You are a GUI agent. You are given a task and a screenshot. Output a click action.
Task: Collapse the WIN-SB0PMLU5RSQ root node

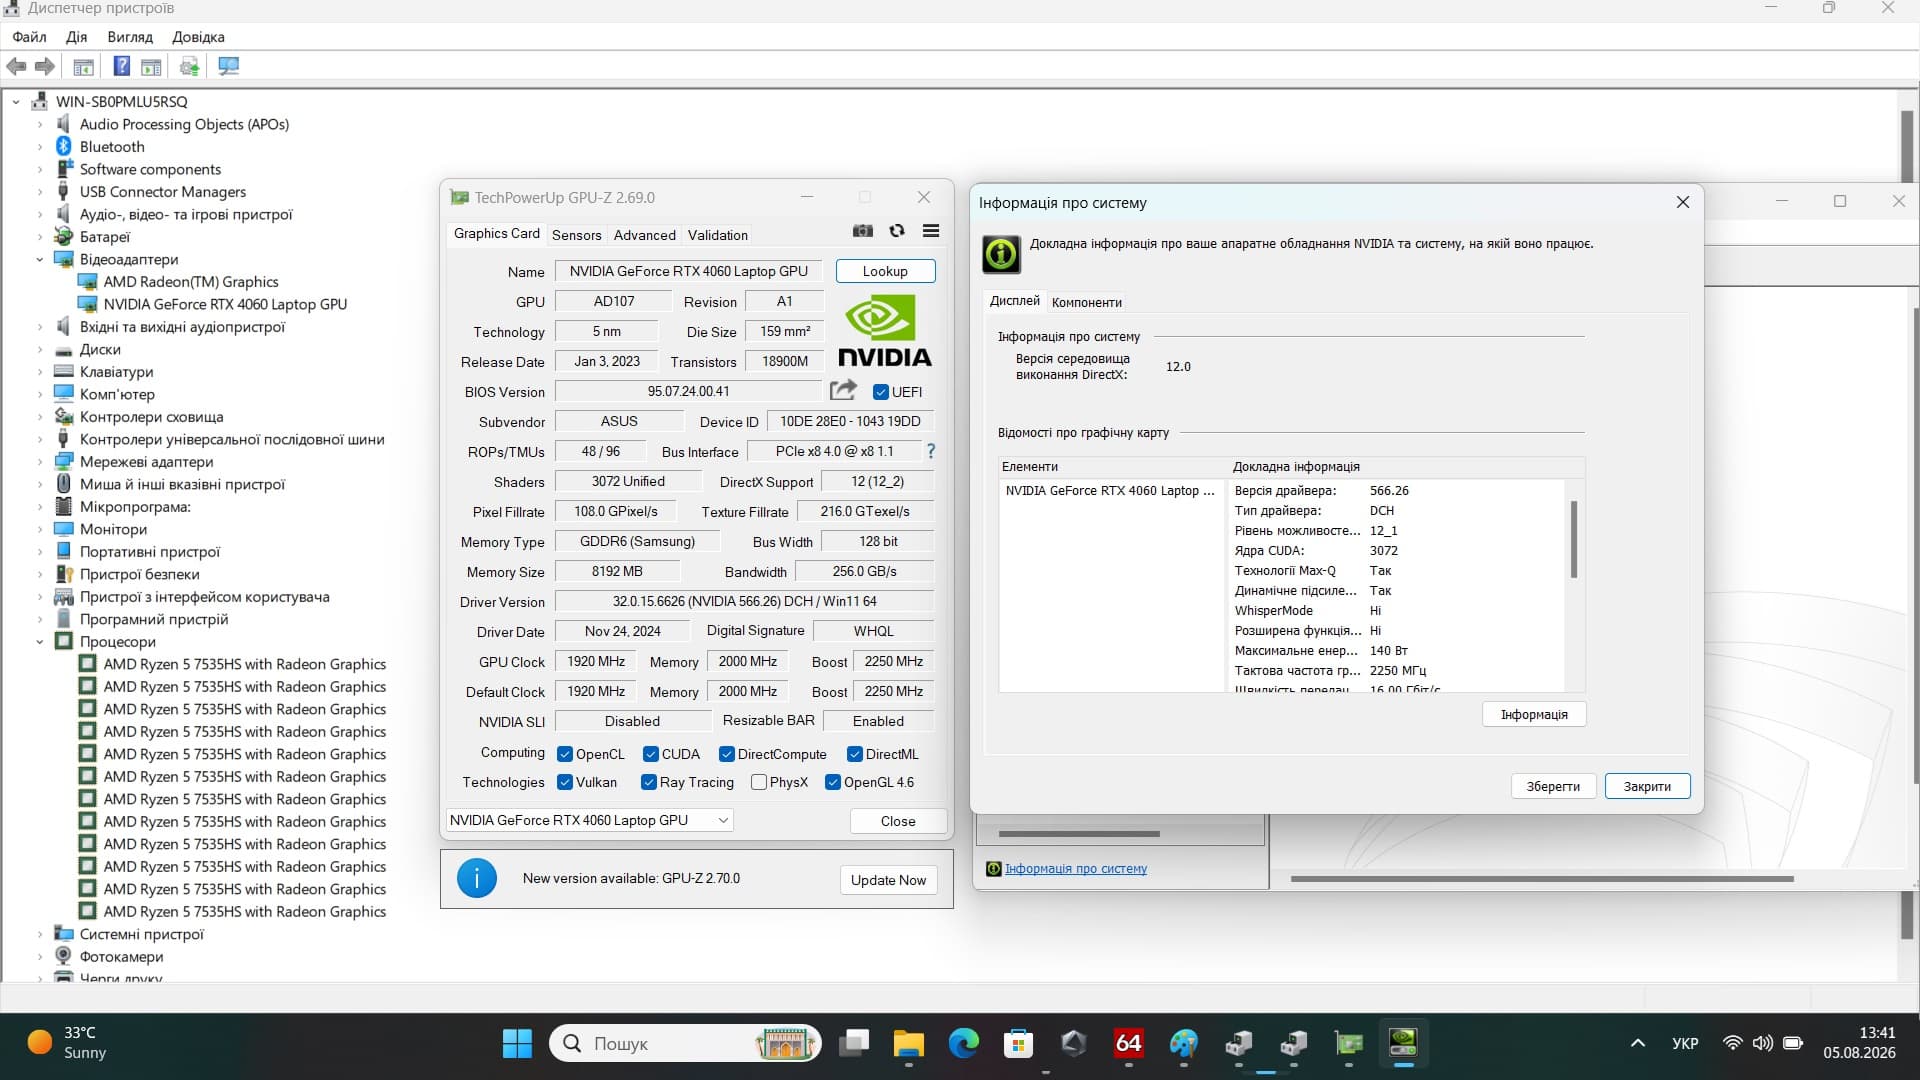point(16,102)
